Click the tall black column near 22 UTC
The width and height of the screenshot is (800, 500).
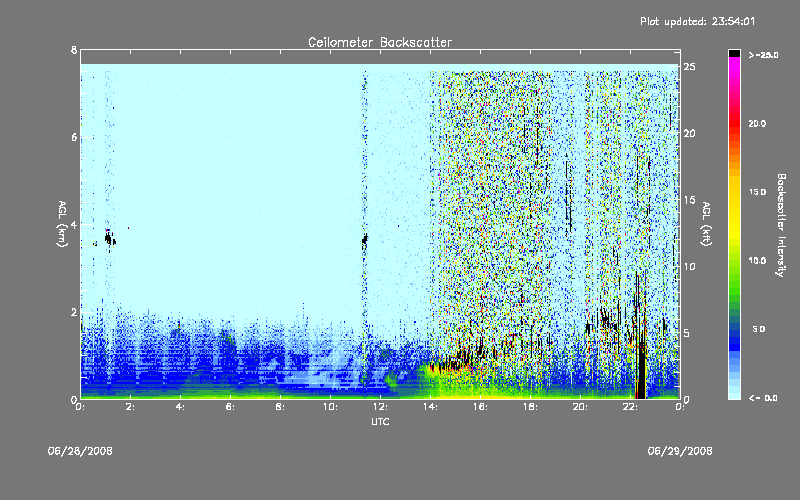point(640,370)
